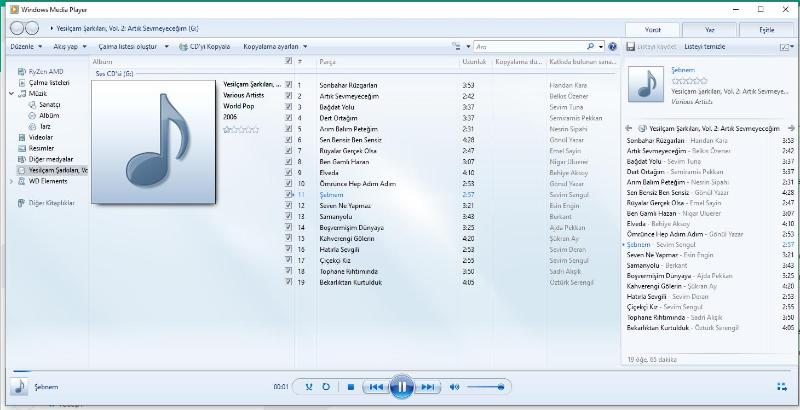This screenshot has width=800, height=410.
Task: Switch to the Yaz tab
Action: pos(709,30)
